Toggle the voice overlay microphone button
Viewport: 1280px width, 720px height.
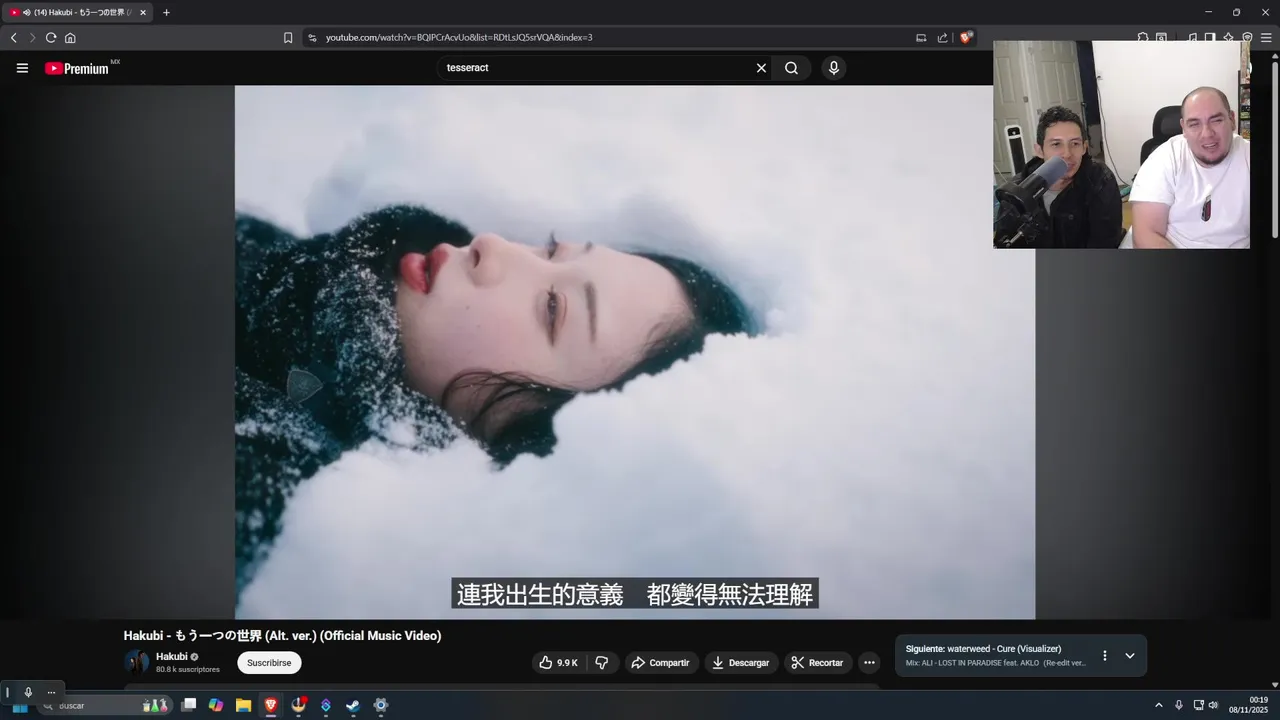coord(28,692)
